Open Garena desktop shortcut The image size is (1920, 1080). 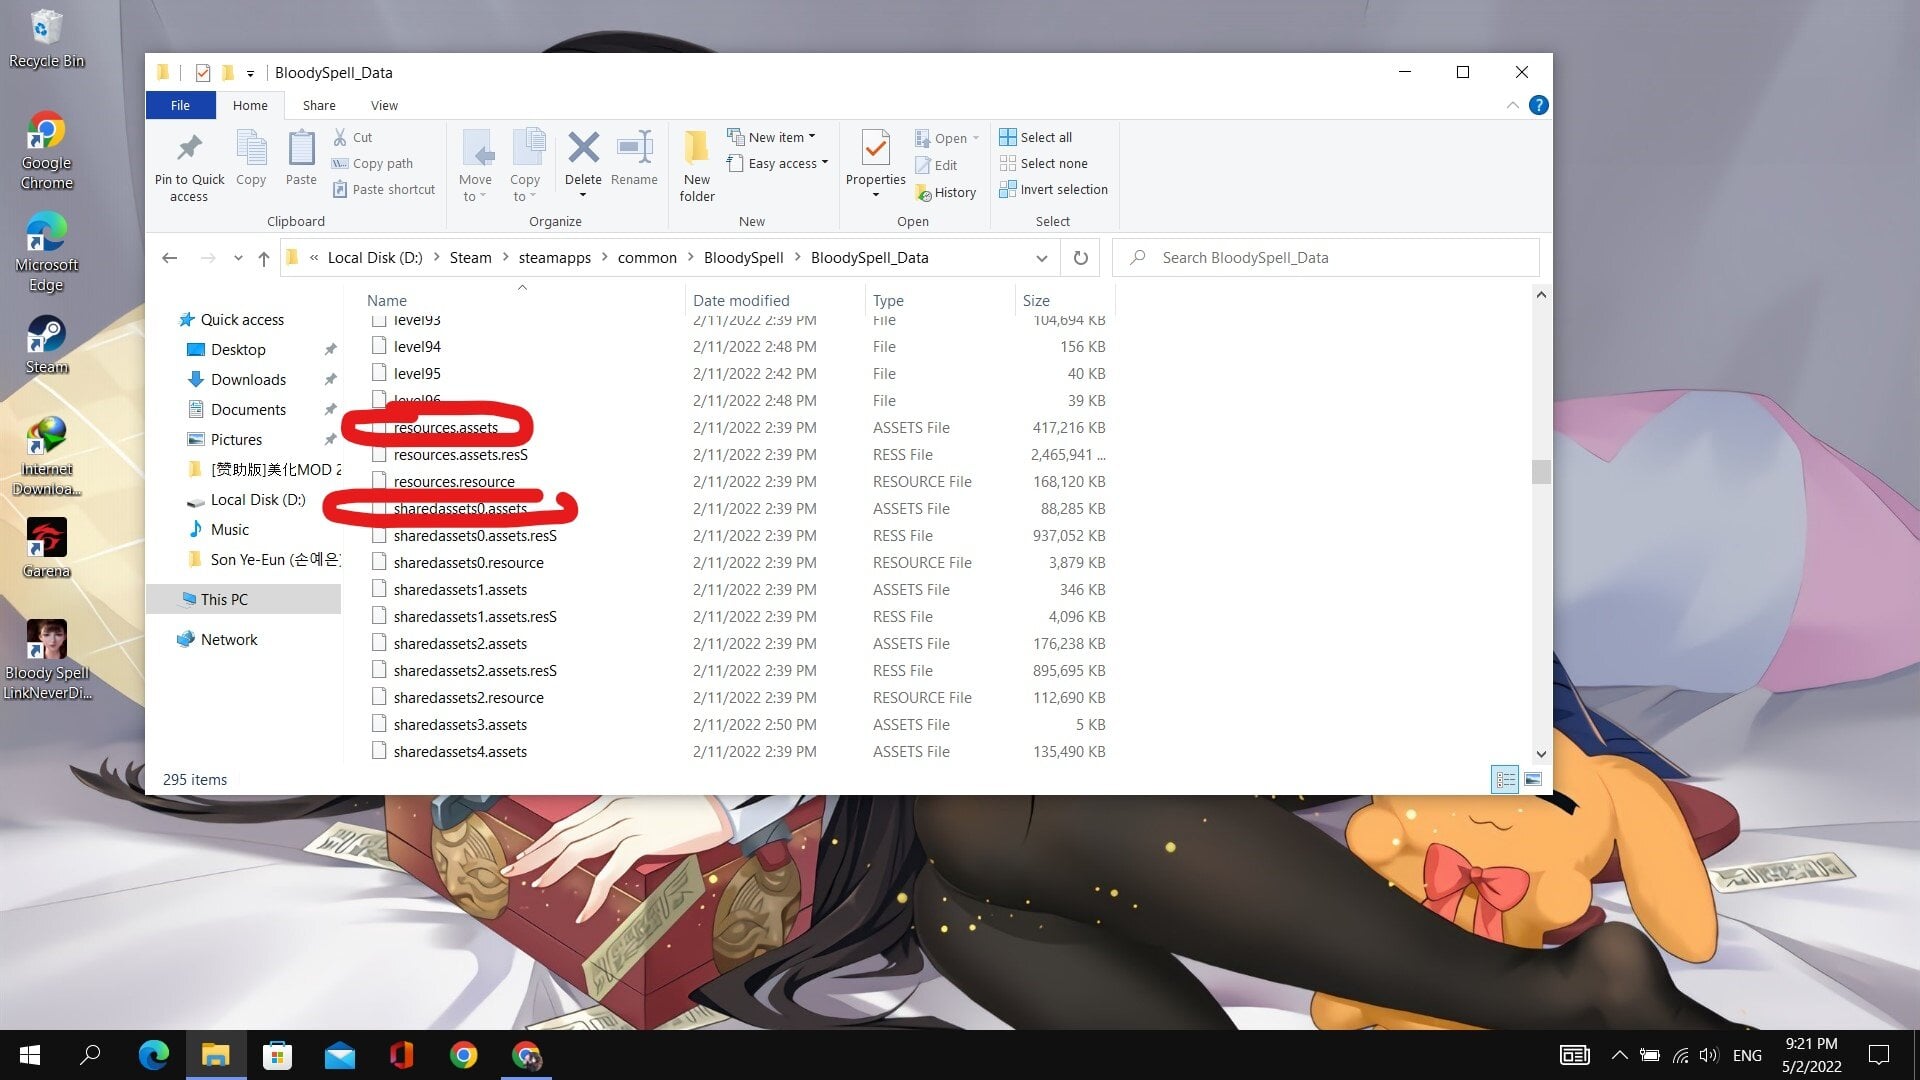click(x=46, y=548)
